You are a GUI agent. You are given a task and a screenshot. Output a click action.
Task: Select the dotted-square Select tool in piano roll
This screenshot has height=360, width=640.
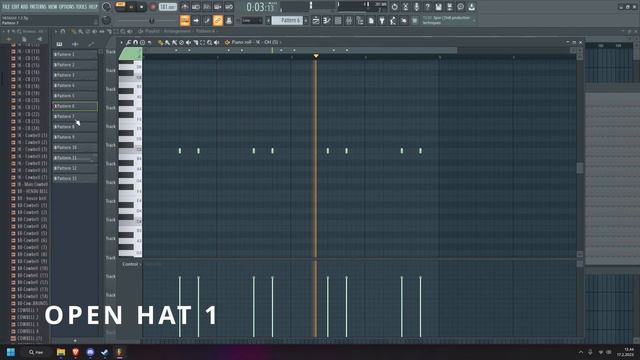(202, 42)
